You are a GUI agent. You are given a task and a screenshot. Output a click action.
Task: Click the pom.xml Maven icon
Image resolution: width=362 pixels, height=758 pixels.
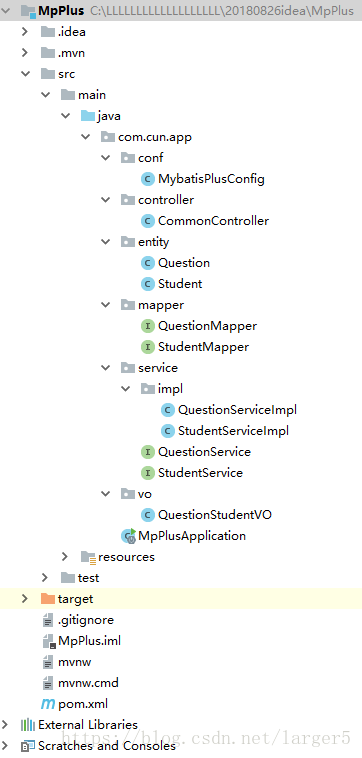pyautogui.click(x=48, y=704)
